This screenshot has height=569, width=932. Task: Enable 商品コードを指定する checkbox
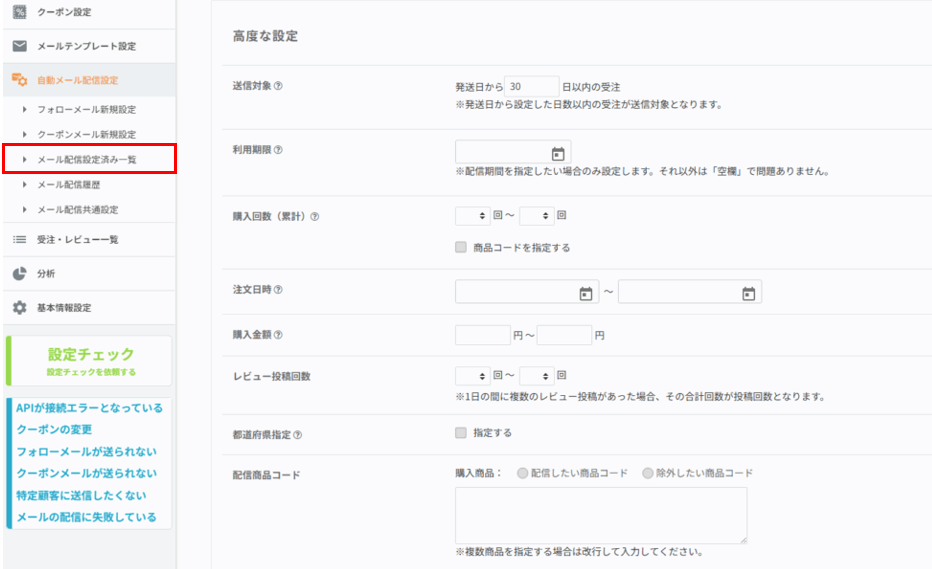pyautogui.click(x=461, y=247)
